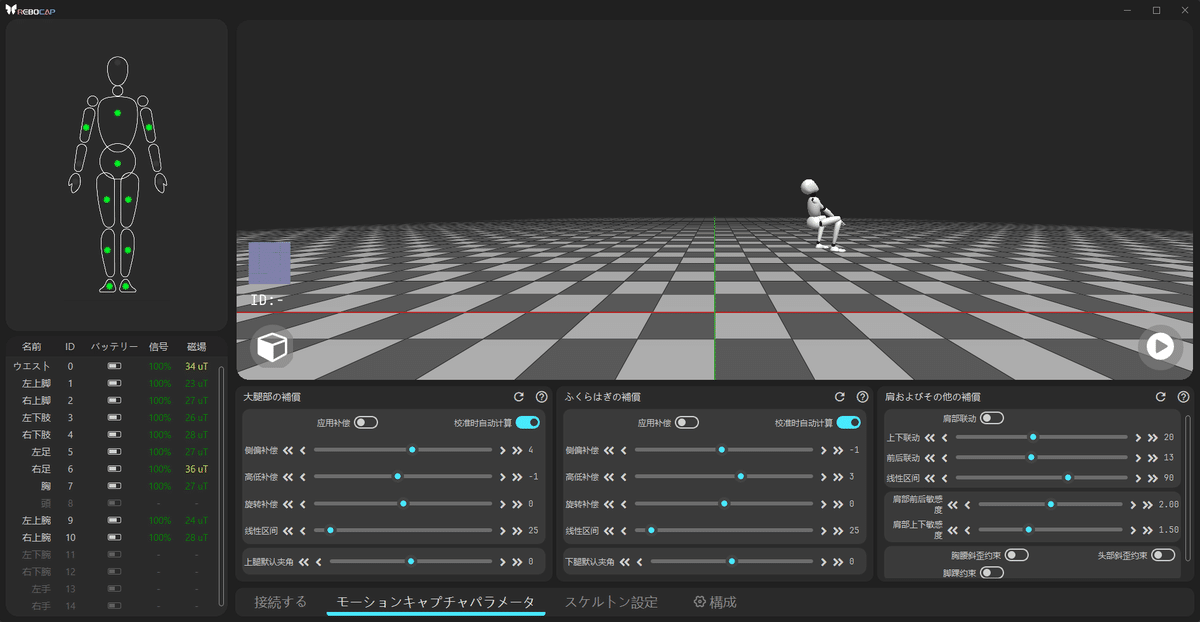Viewport: 1200px width, 622px height.
Task: Click double-right arrow for 上腿默认夹角
Action: coord(517,562)
